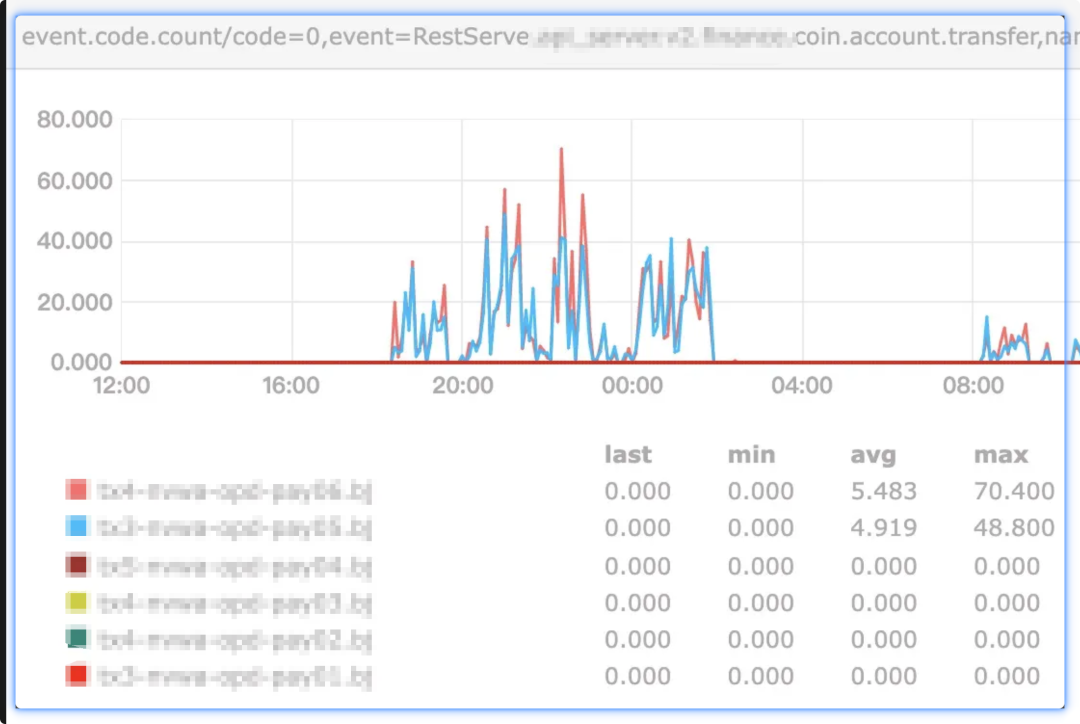Click the 00:00 x-axis label
The width and height of the screenshot is (1080, 724).
tap(632, 385)
